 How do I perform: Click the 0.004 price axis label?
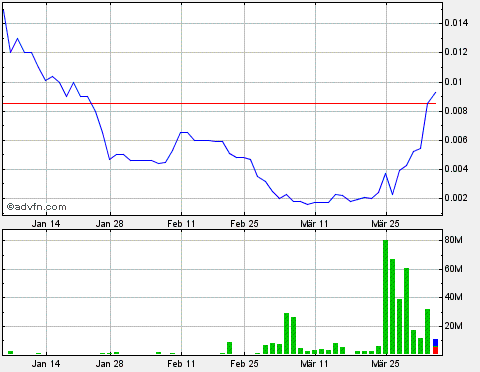456,169
